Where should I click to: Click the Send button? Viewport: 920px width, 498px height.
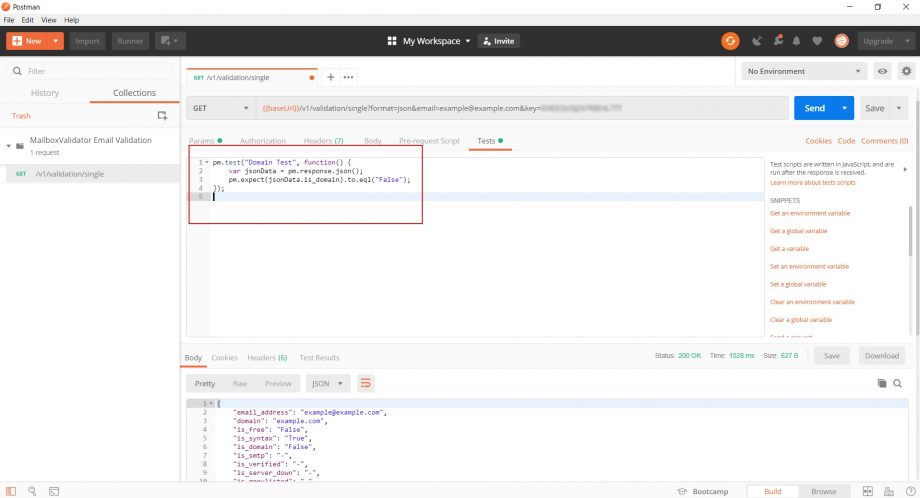(x=814, y=108)
